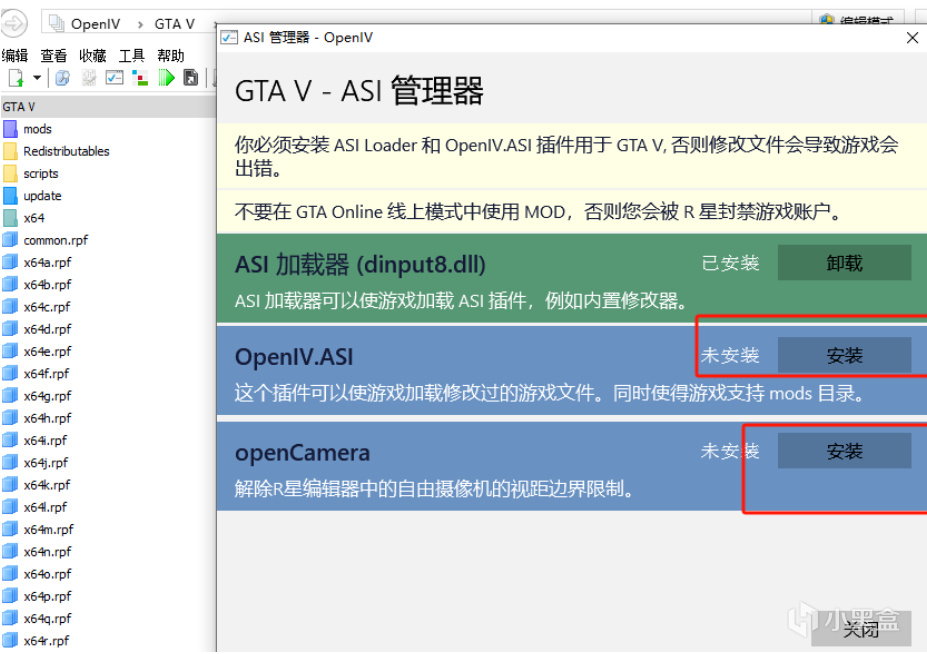Click the mods folder icon
927x654 pixels.
(10, 129)
